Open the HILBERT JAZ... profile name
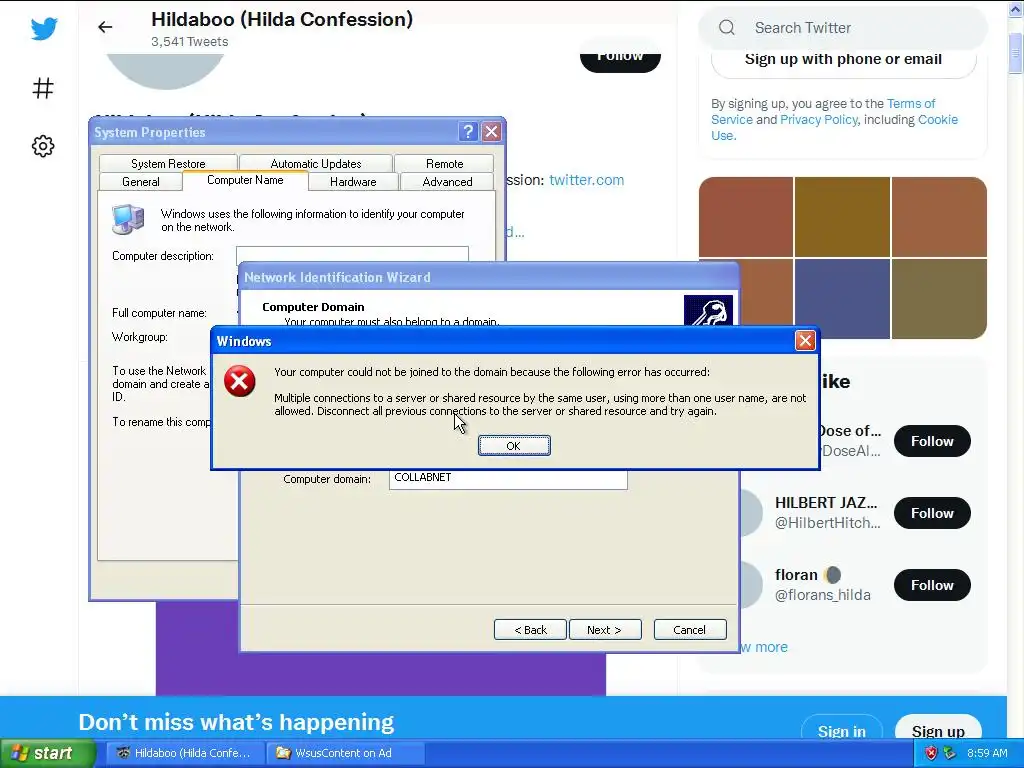This screenshot has width=1024, height=768. click(826, 503)
